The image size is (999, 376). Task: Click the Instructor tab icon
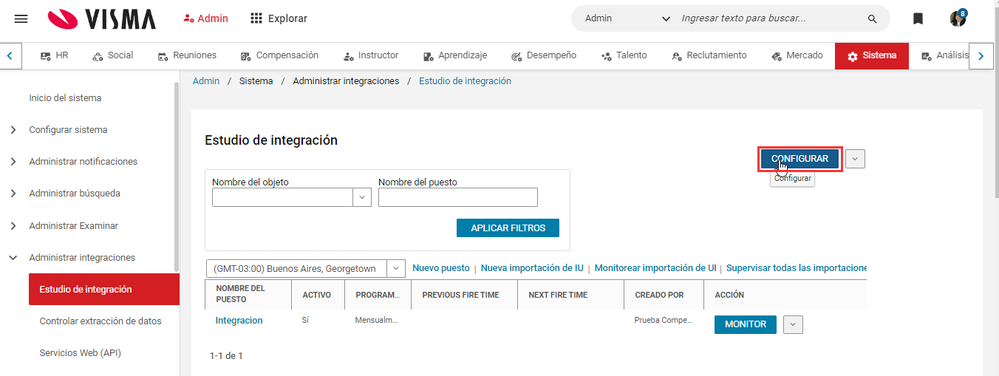[348, 56]
